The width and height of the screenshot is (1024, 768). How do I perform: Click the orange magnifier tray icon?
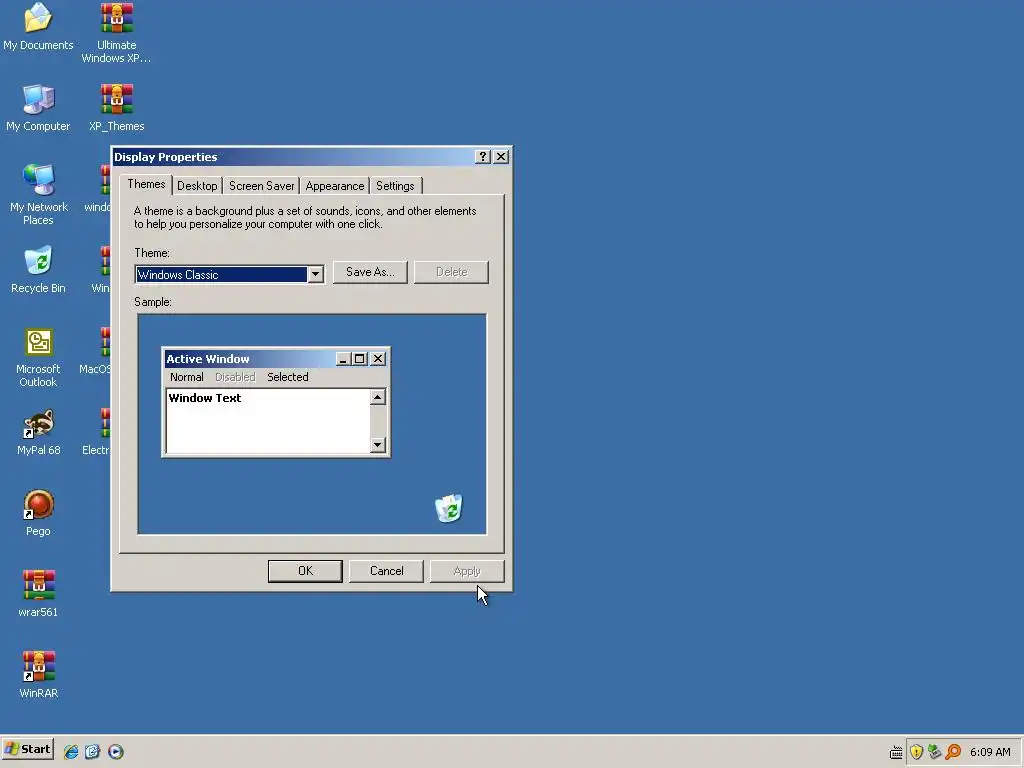coord(953,752)
